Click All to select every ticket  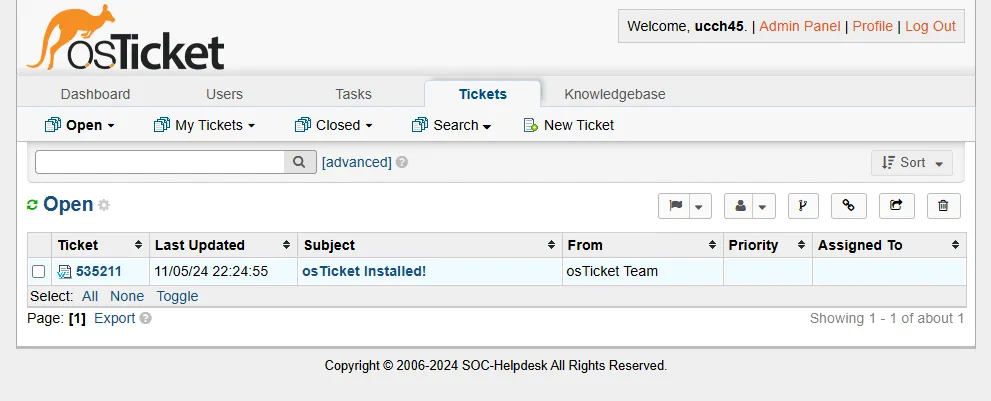[x=90, y=296]
